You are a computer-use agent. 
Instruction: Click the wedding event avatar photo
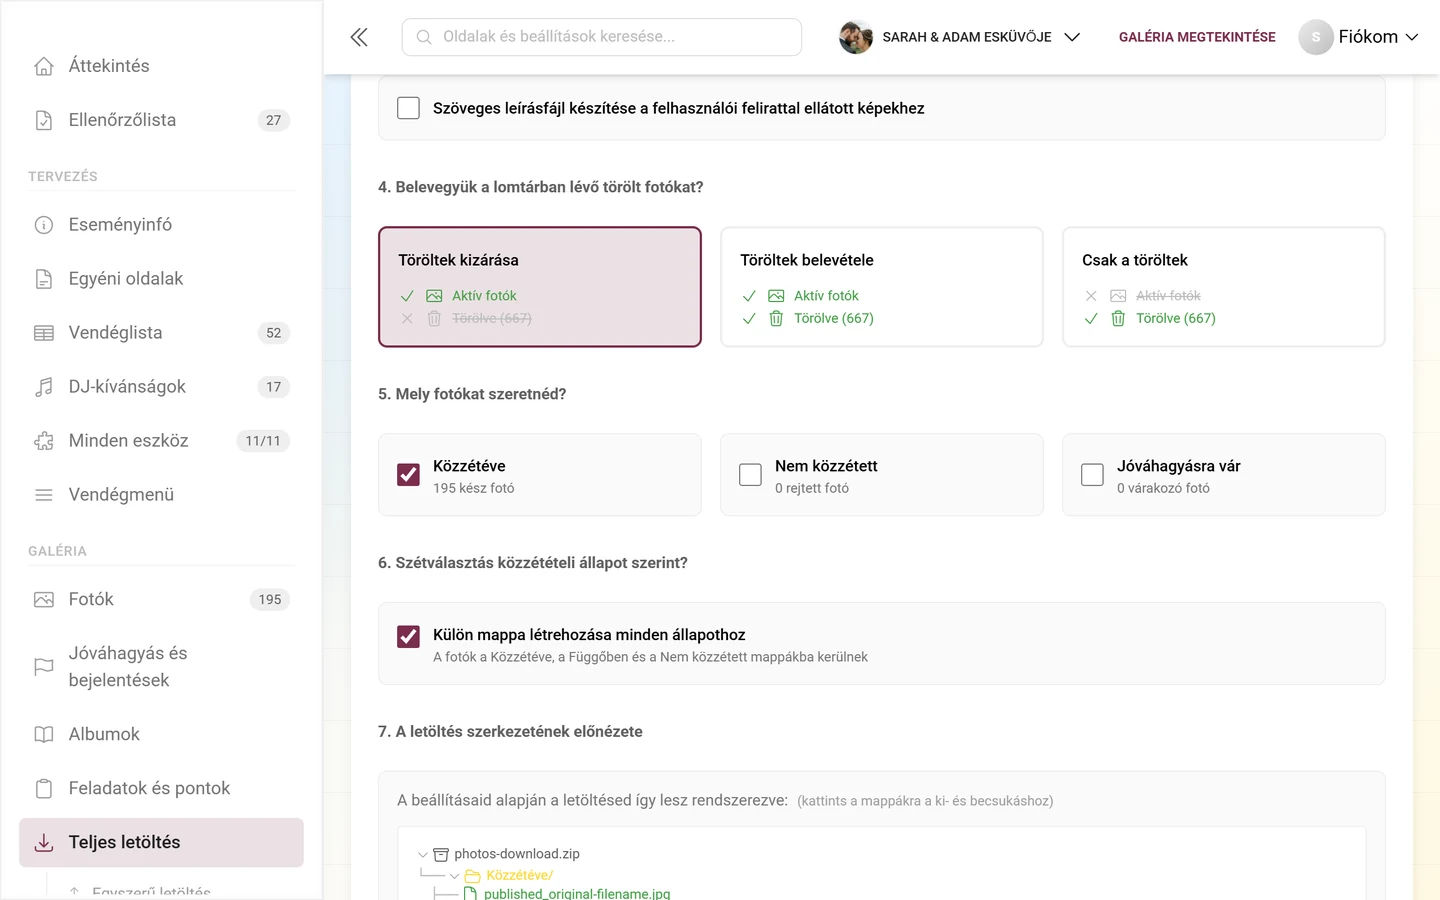click(x=856, y=37)
